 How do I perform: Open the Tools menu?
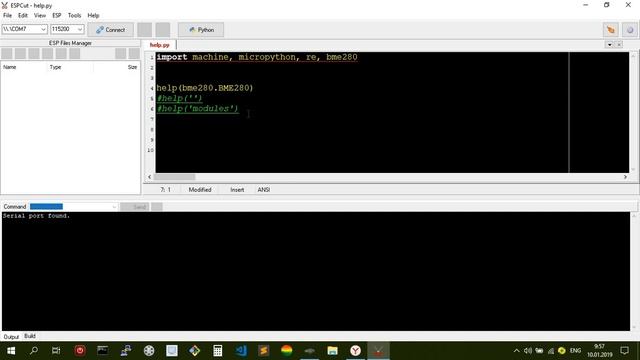click(x=74, y=16)
